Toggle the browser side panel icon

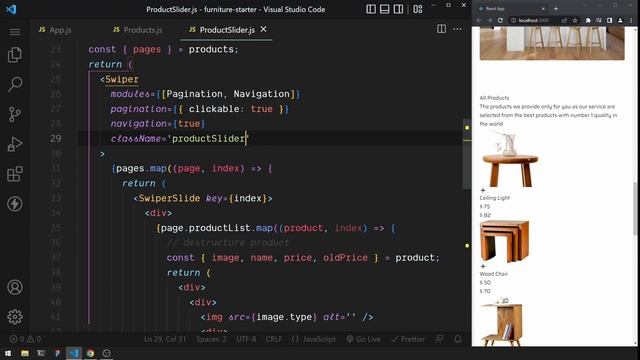pos(609,20)
